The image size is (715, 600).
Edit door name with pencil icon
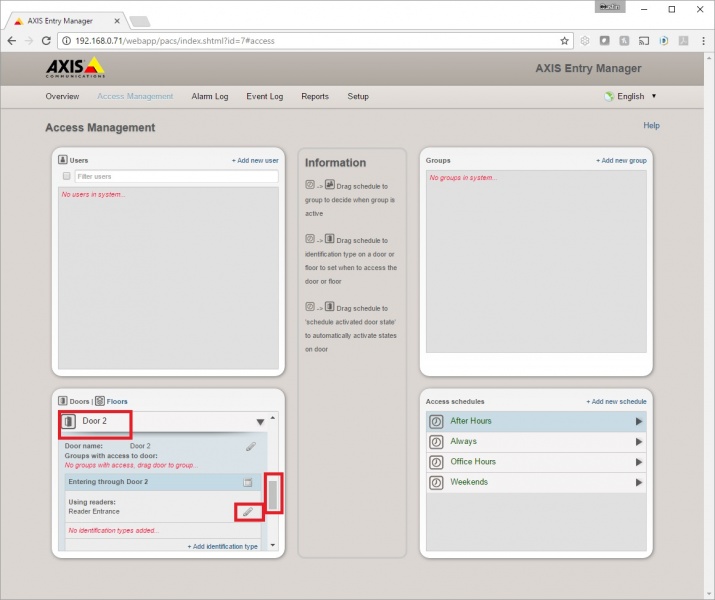(x=251, y=446)
